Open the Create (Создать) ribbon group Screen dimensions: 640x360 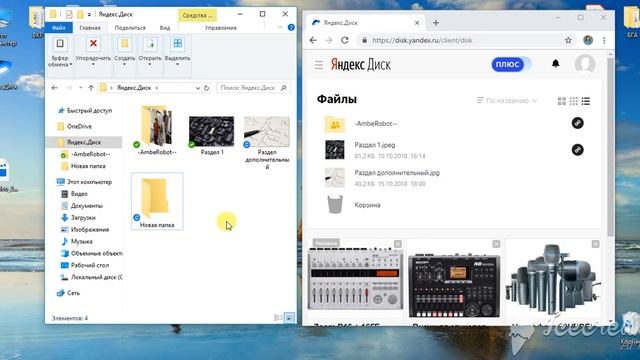coord(124,53)
